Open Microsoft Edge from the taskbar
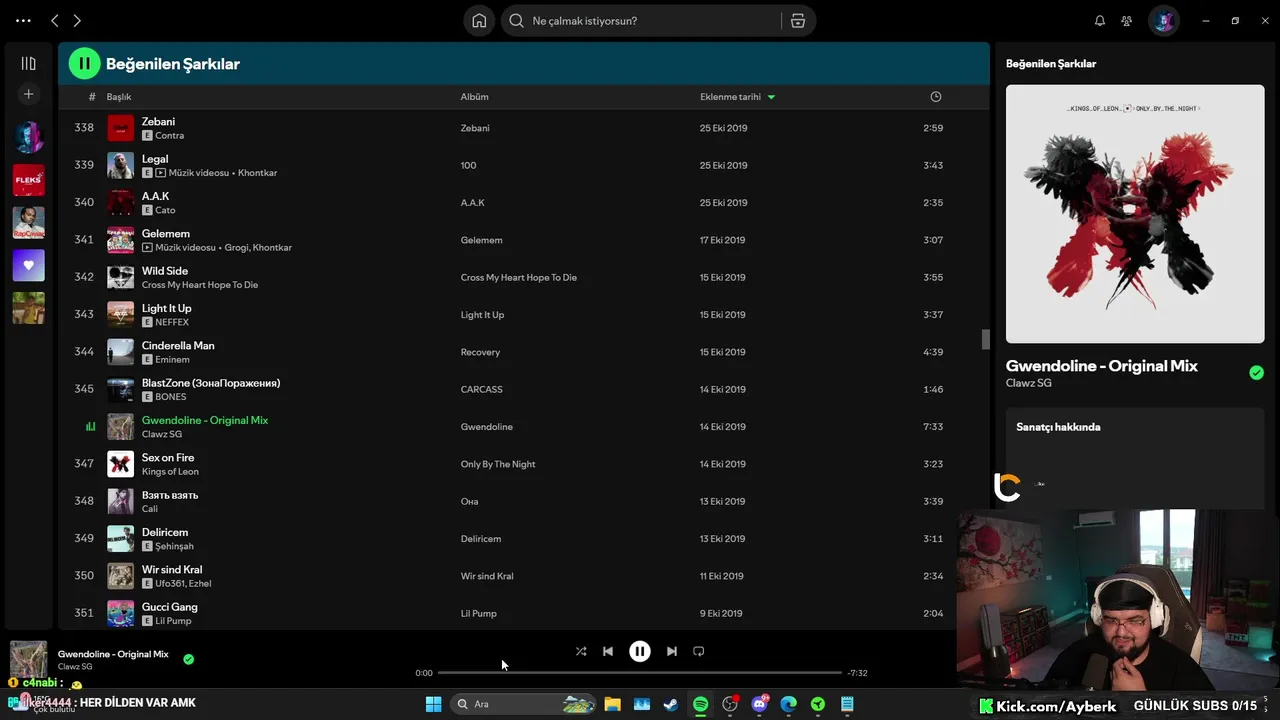Image resolution: width=1280 pixels, height=720 pixels. coord(788,704)
